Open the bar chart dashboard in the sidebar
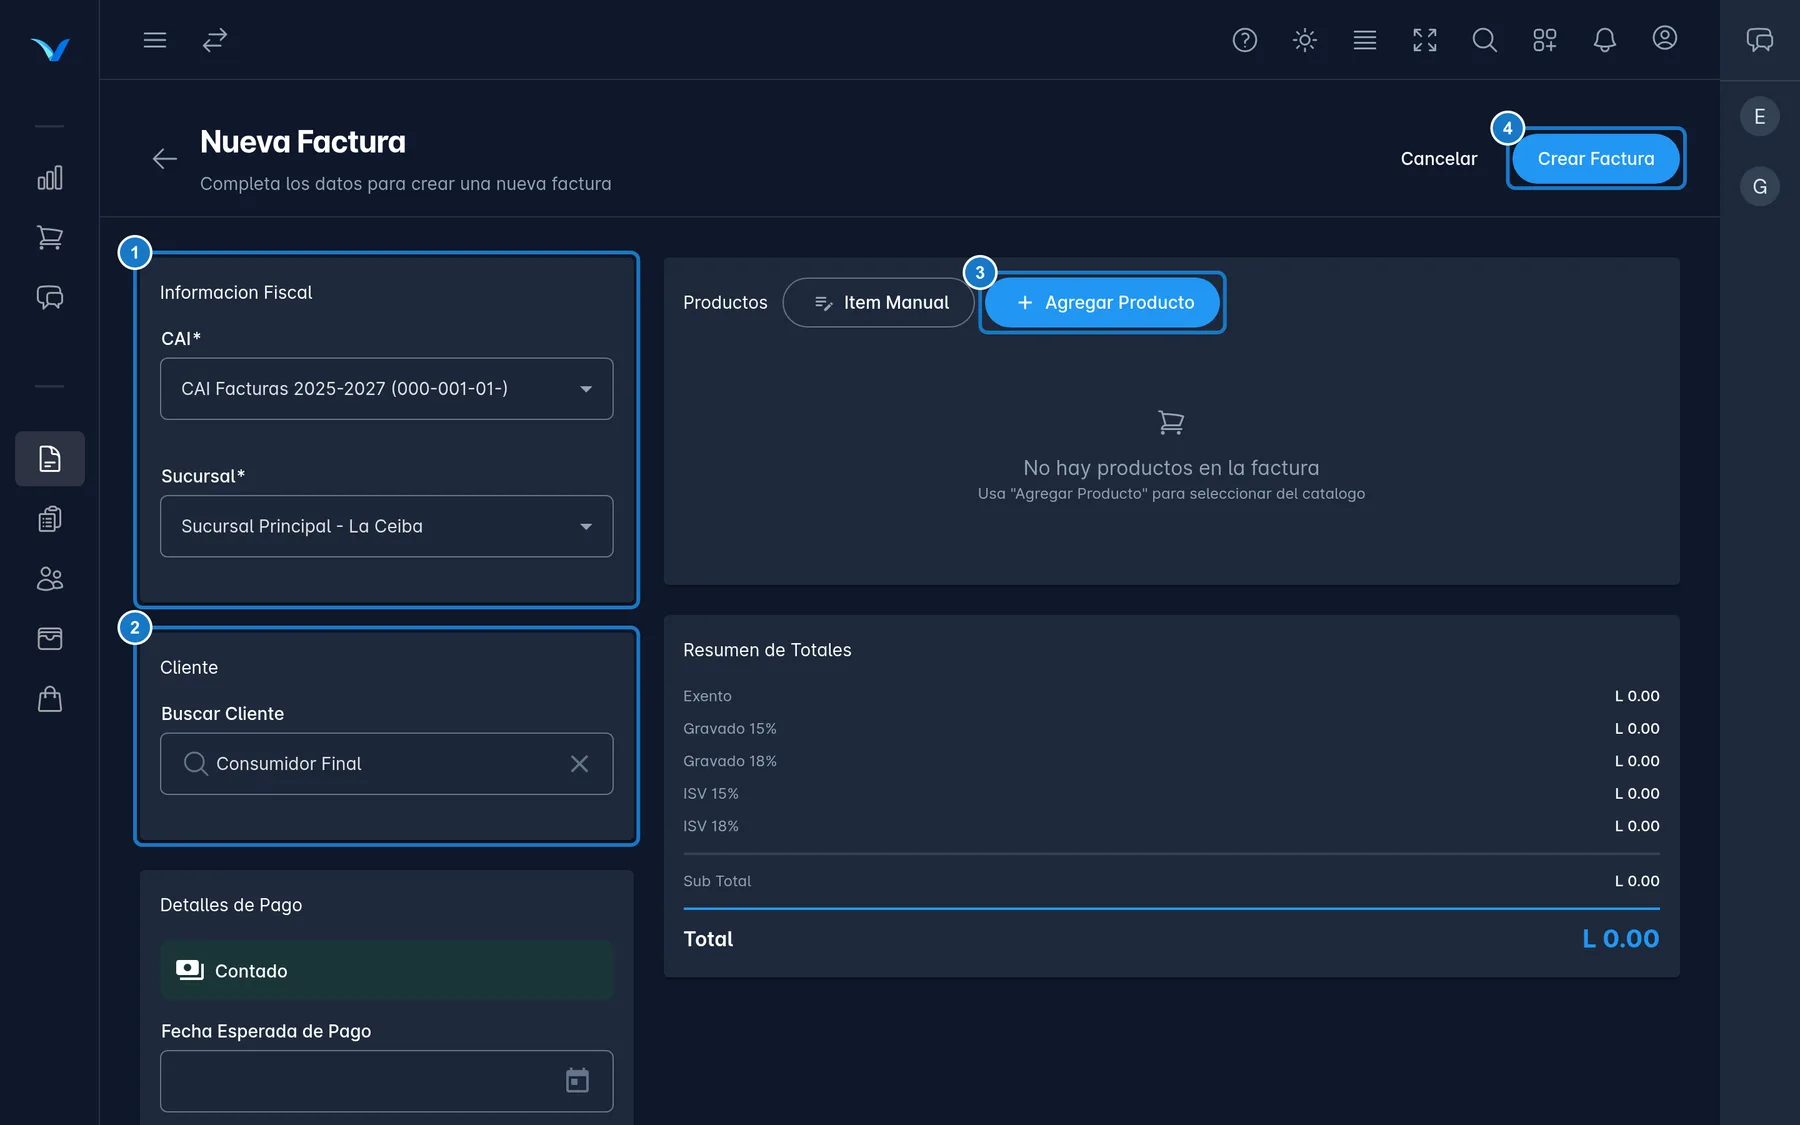The height and width of the screenshot is (1125, 1800). (50, 178)
